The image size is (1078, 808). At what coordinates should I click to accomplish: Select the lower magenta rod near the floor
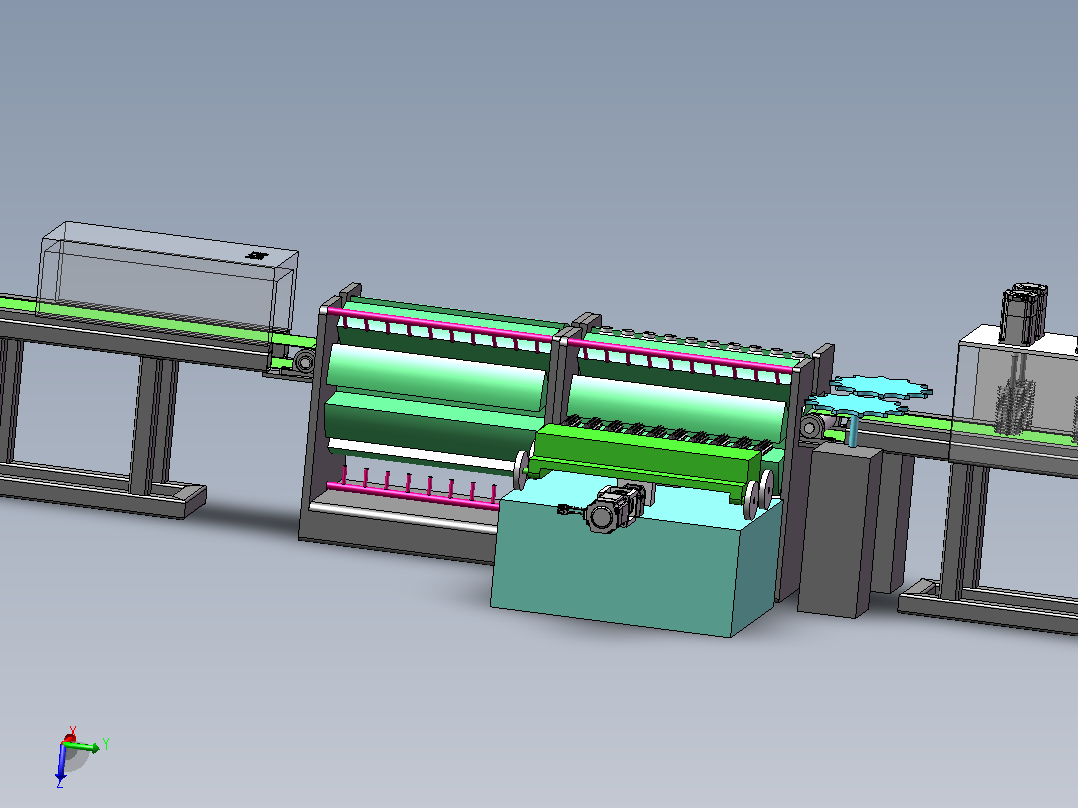412,495
